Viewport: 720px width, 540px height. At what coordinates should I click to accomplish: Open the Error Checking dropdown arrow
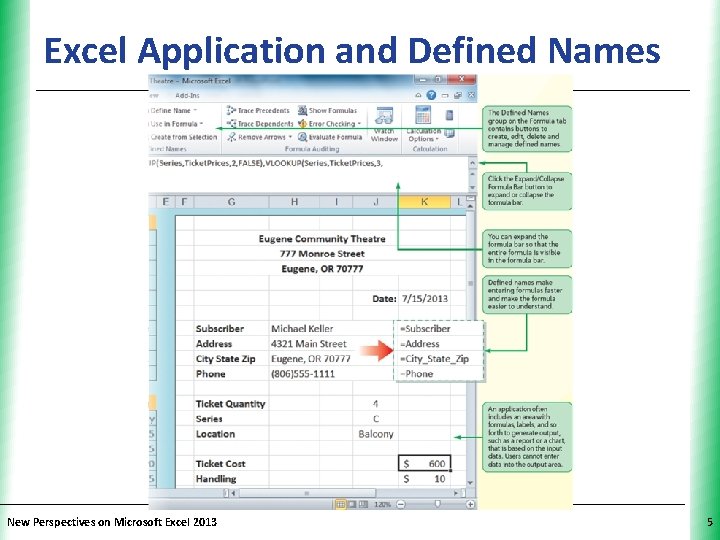click(x=359, y=124)
